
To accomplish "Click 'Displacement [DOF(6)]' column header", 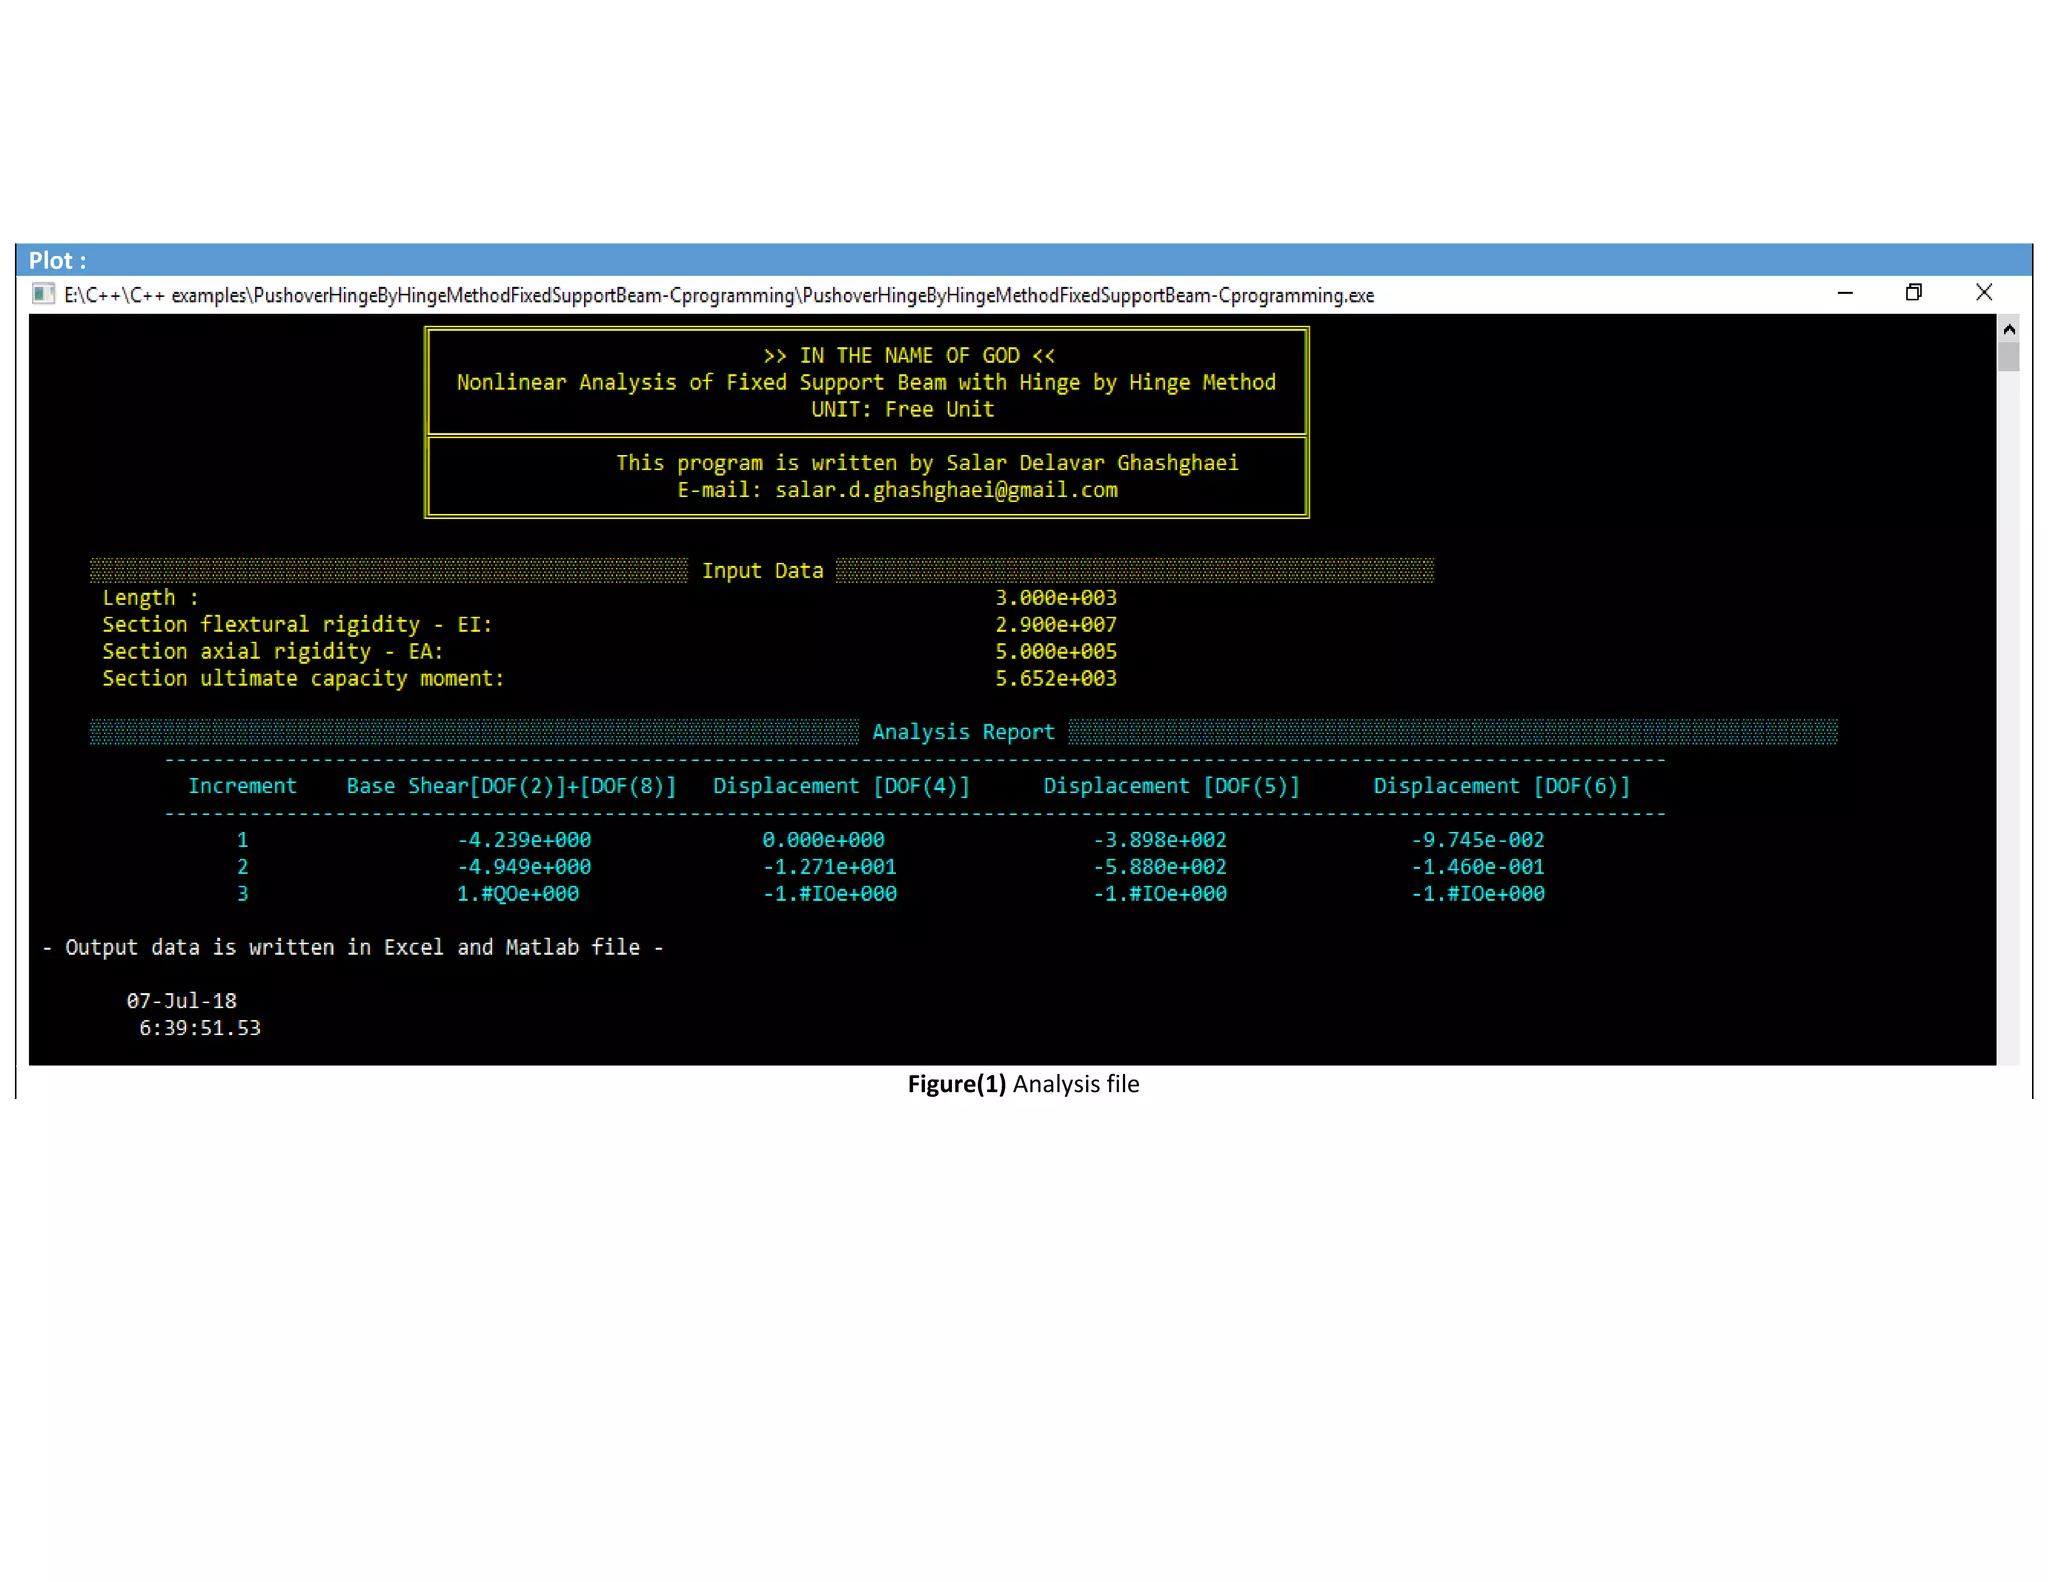I will (x=1501, y=786).
